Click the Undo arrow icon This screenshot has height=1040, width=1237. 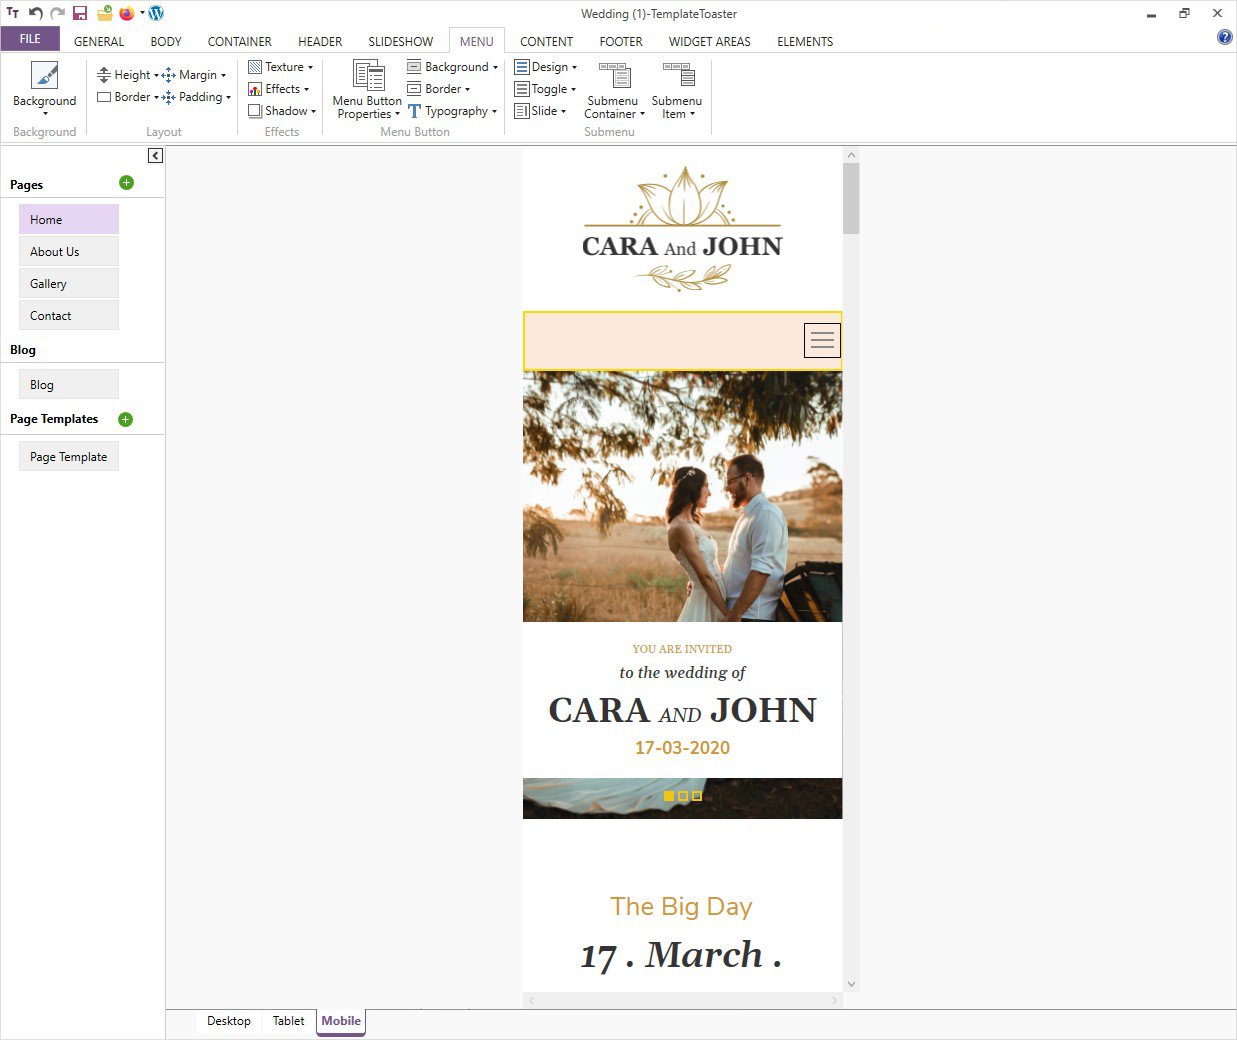pyautogui.click(x=36, y=13)
